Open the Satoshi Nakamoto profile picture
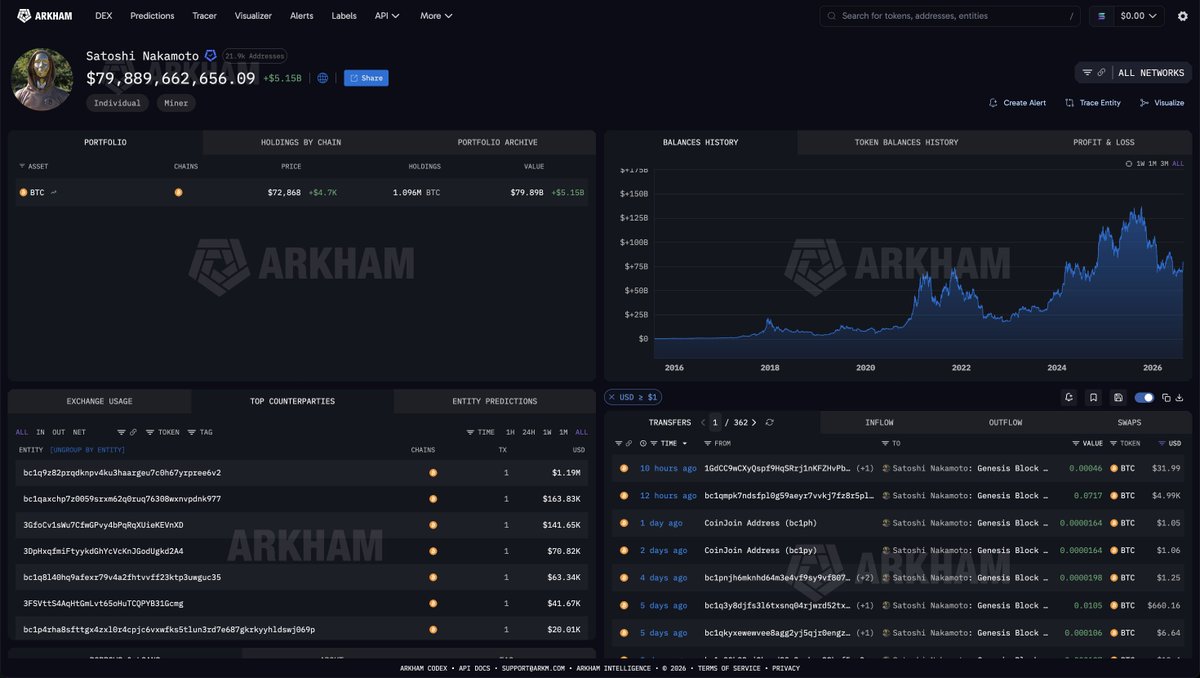This screenshot has width=1200, height=678. 41,79
